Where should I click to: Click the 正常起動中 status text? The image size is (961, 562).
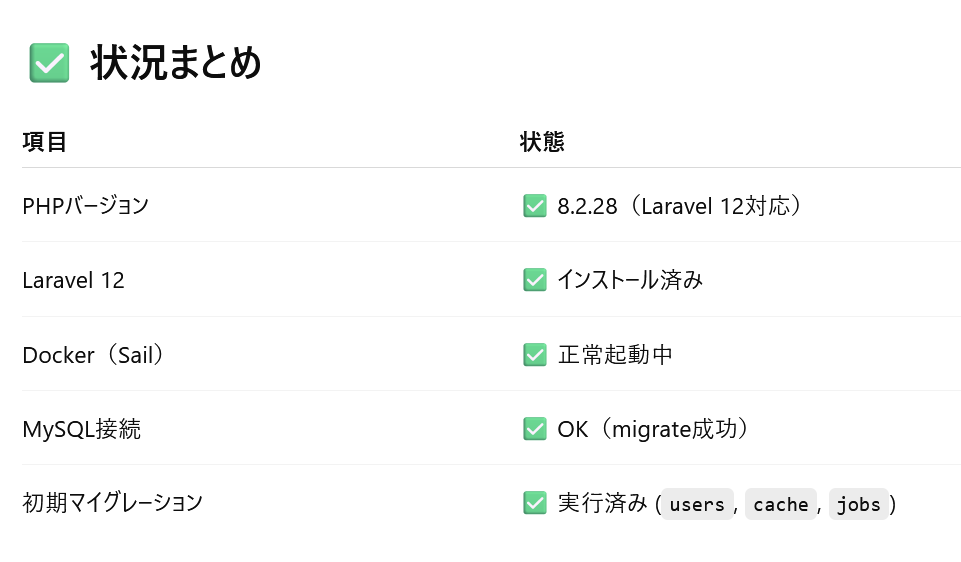(615, 355)
